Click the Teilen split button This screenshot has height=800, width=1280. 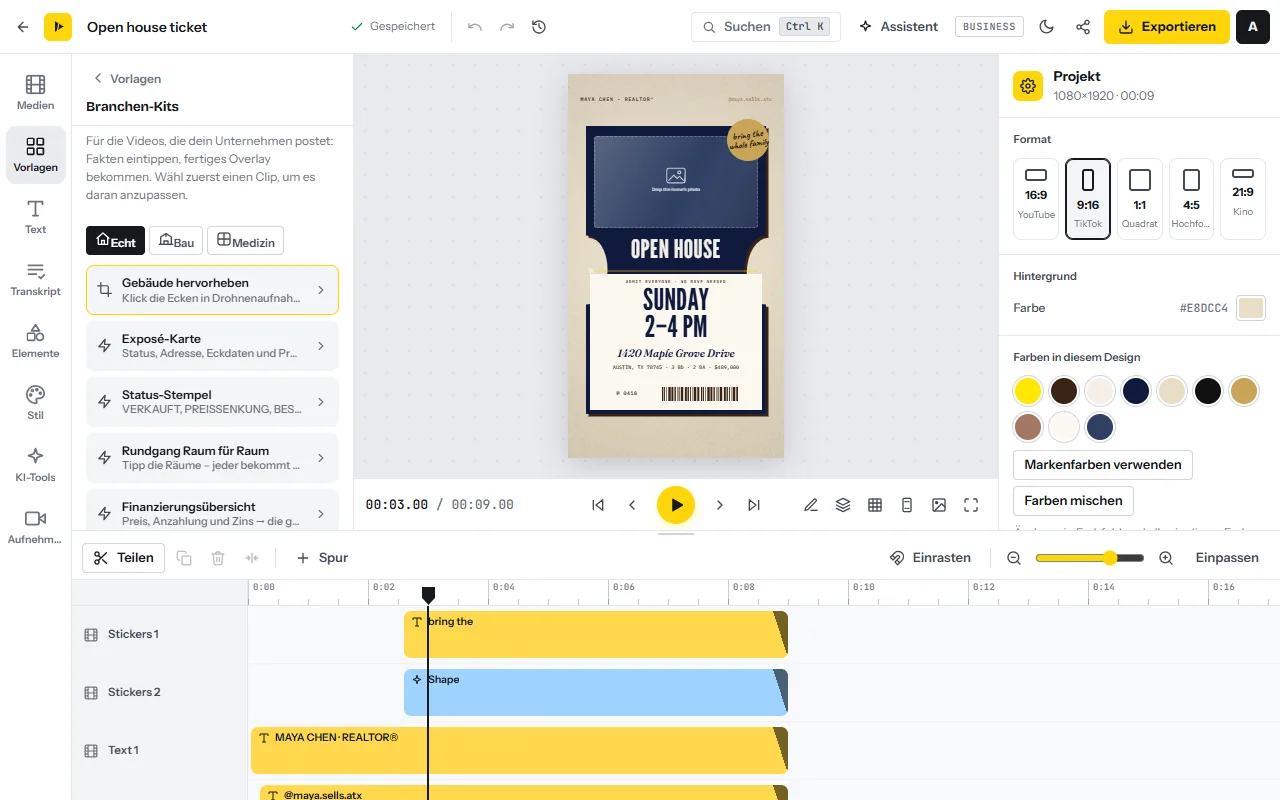(123, 558)
